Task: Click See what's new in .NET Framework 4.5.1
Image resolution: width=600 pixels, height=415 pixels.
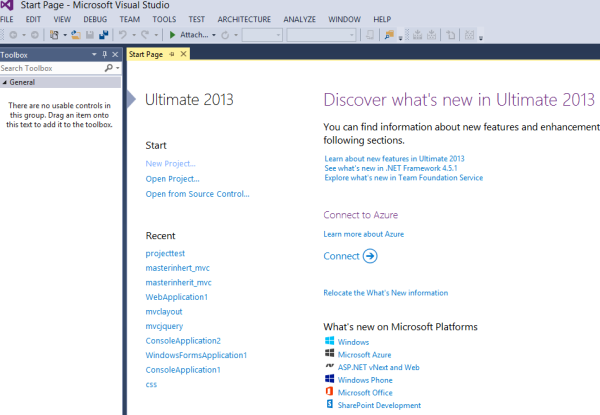Action: (391, 168)
